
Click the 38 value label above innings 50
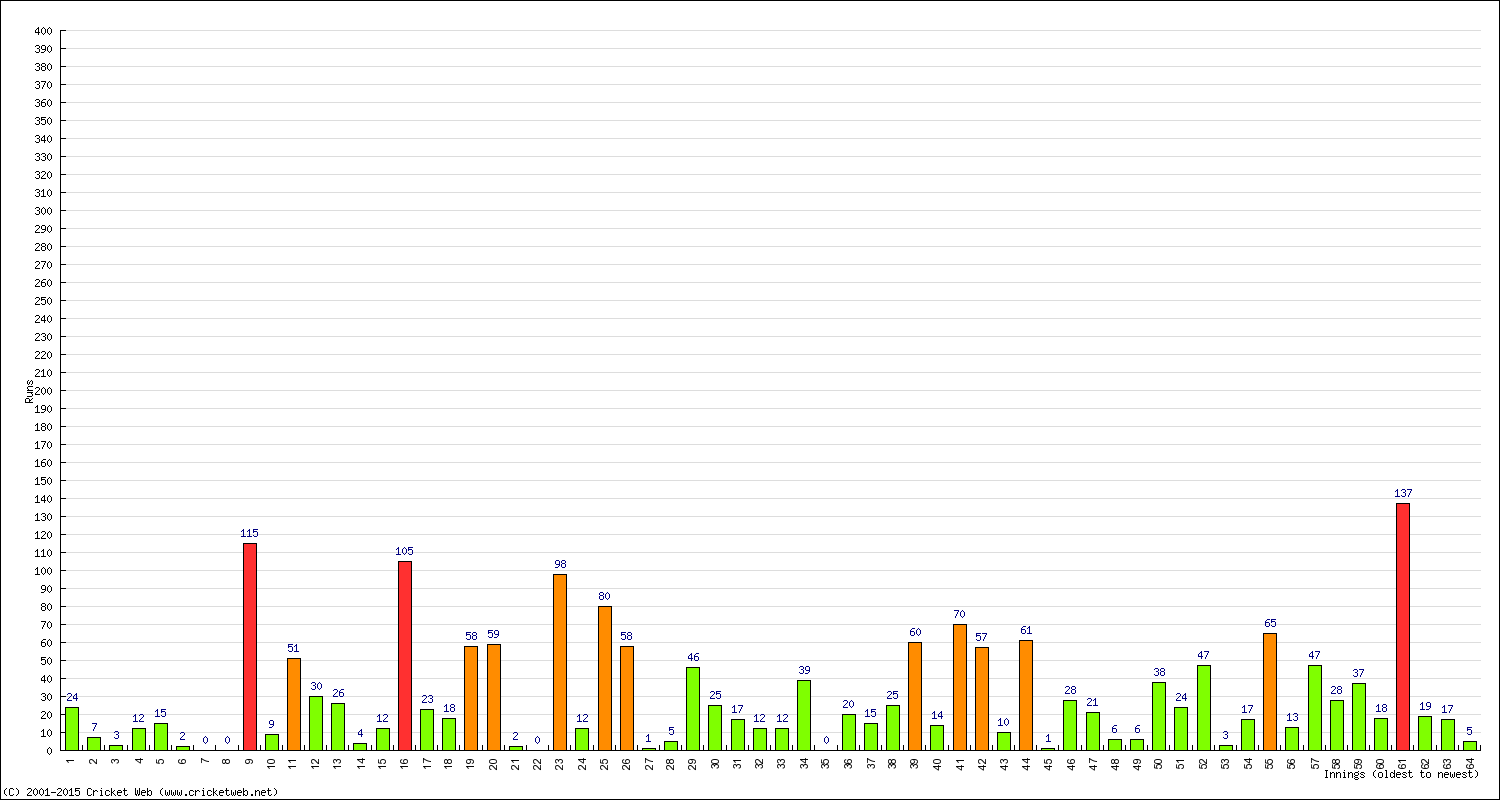(x=1159, y=672)
